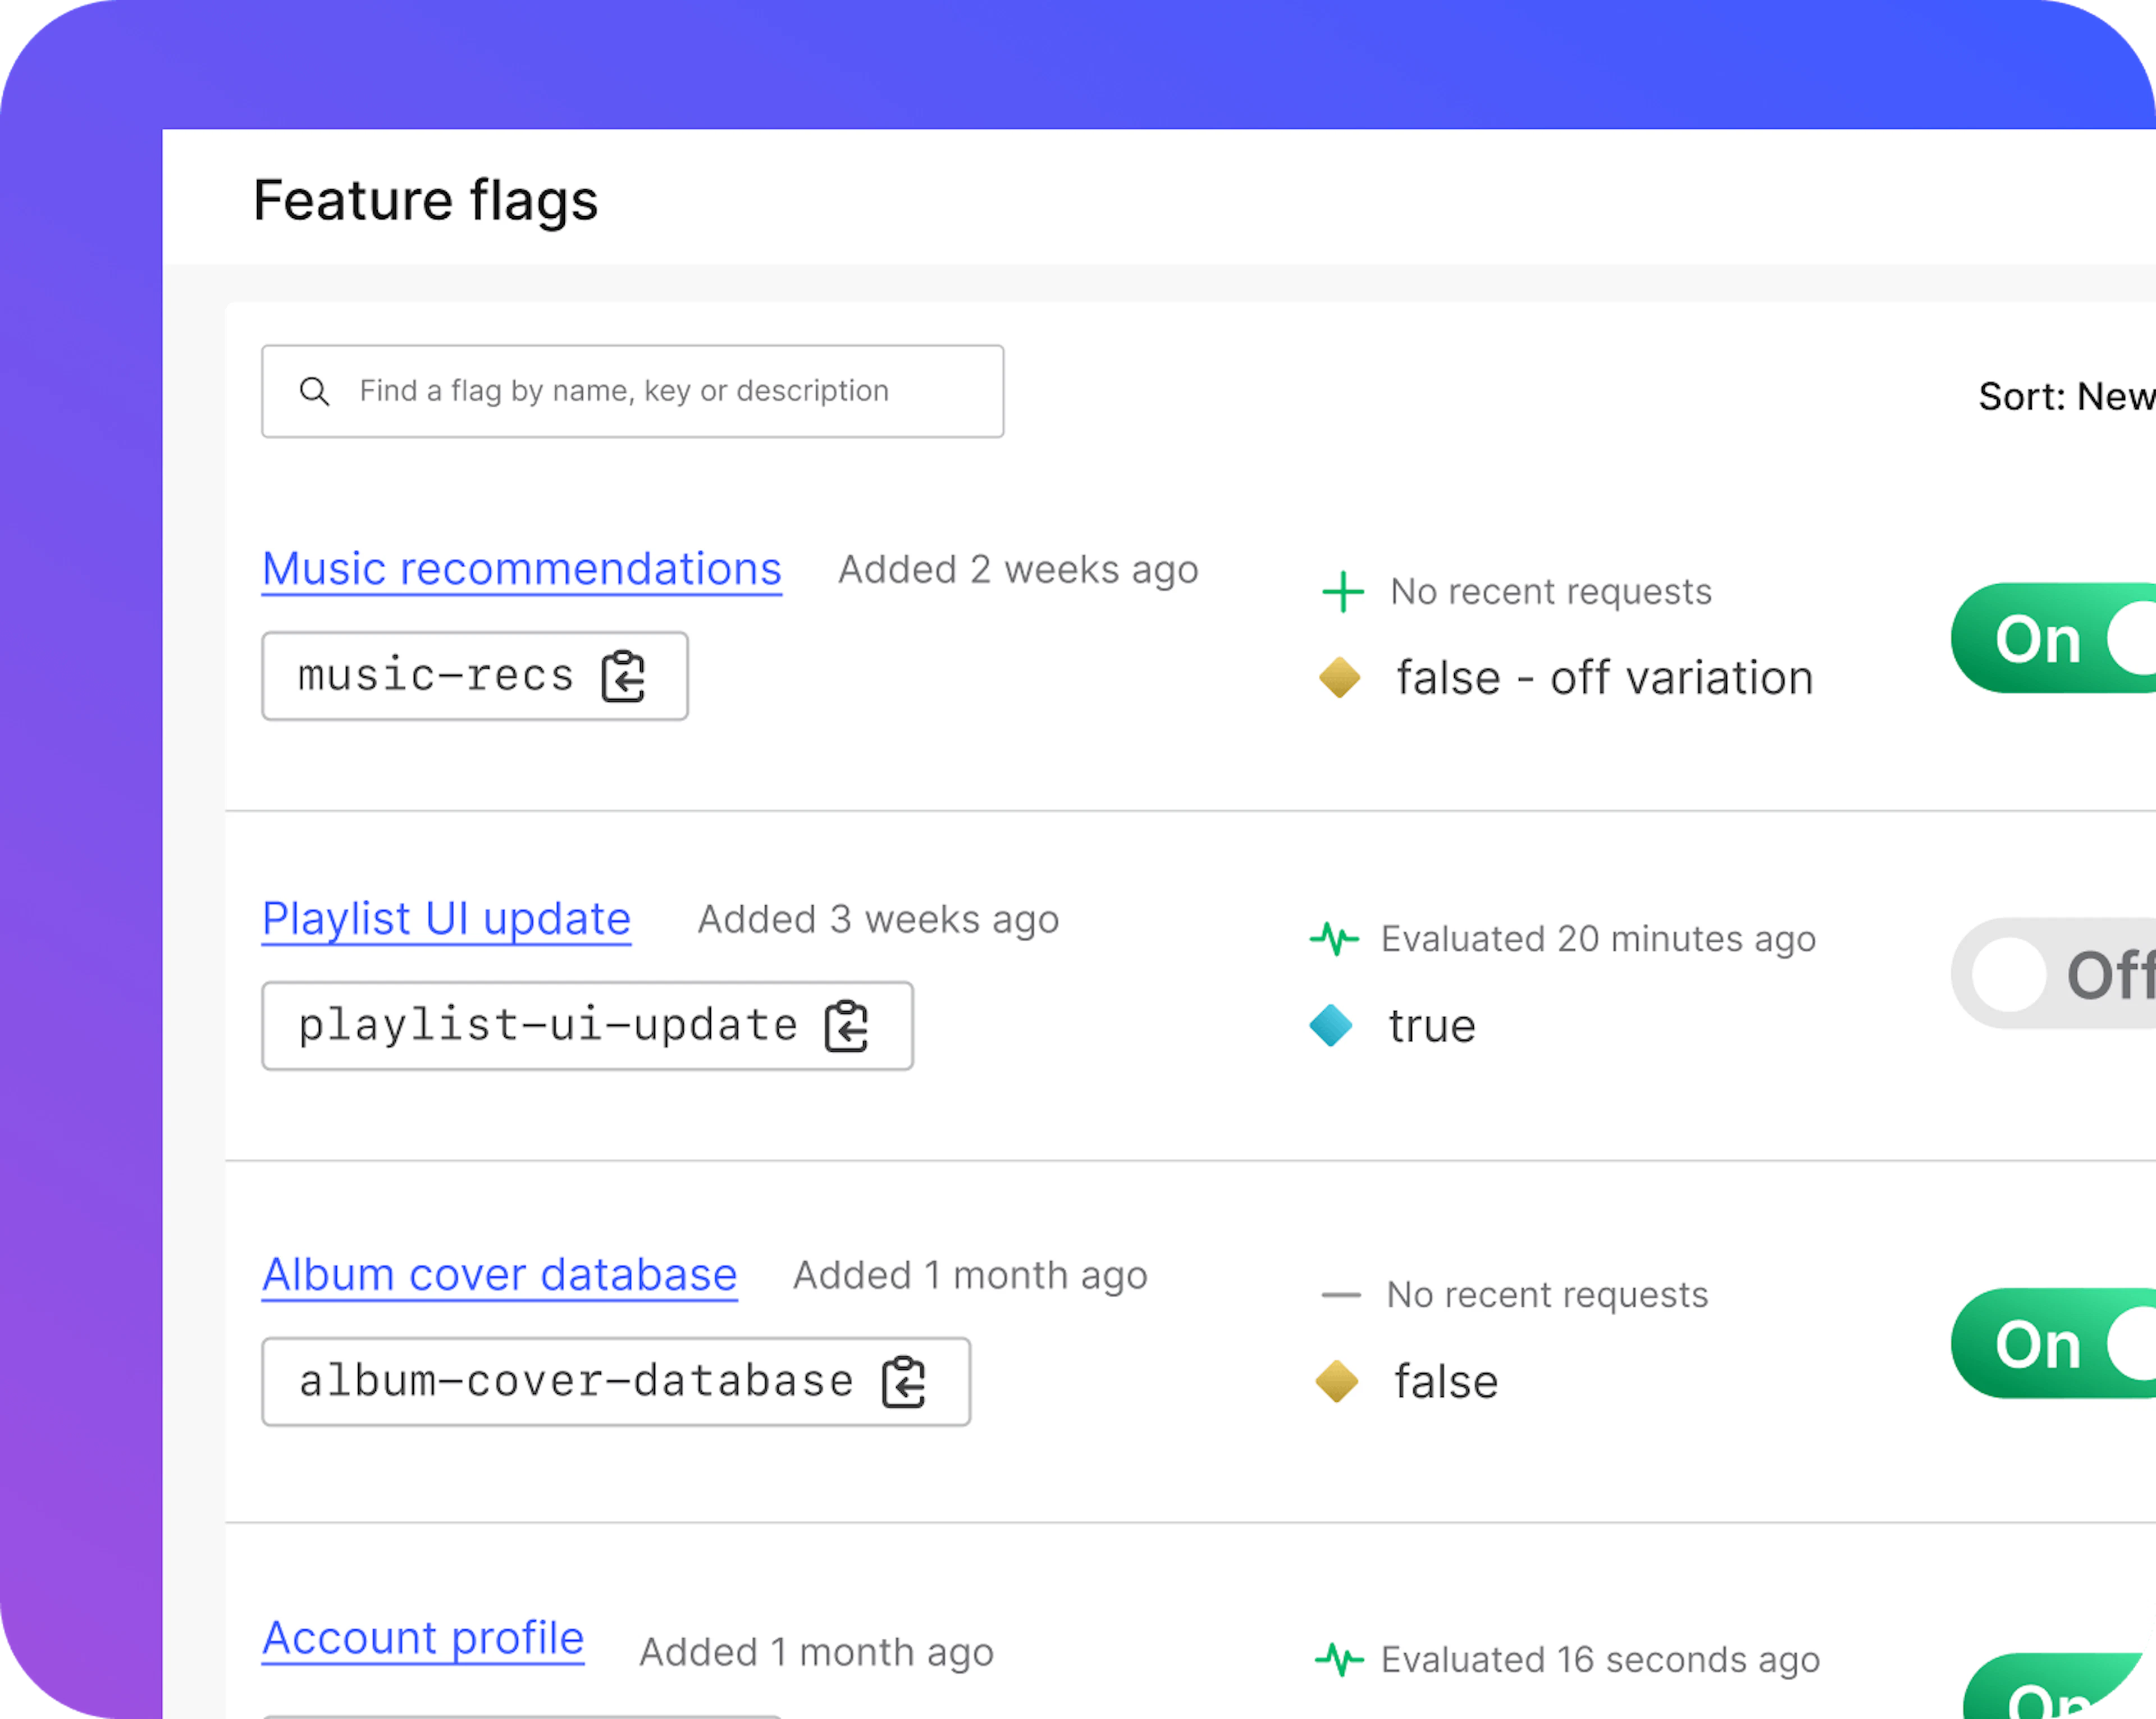Click the green plus icon beside No recent requests
The width and height of the screenshot is (2156, 1719).
coord(1342,592)
